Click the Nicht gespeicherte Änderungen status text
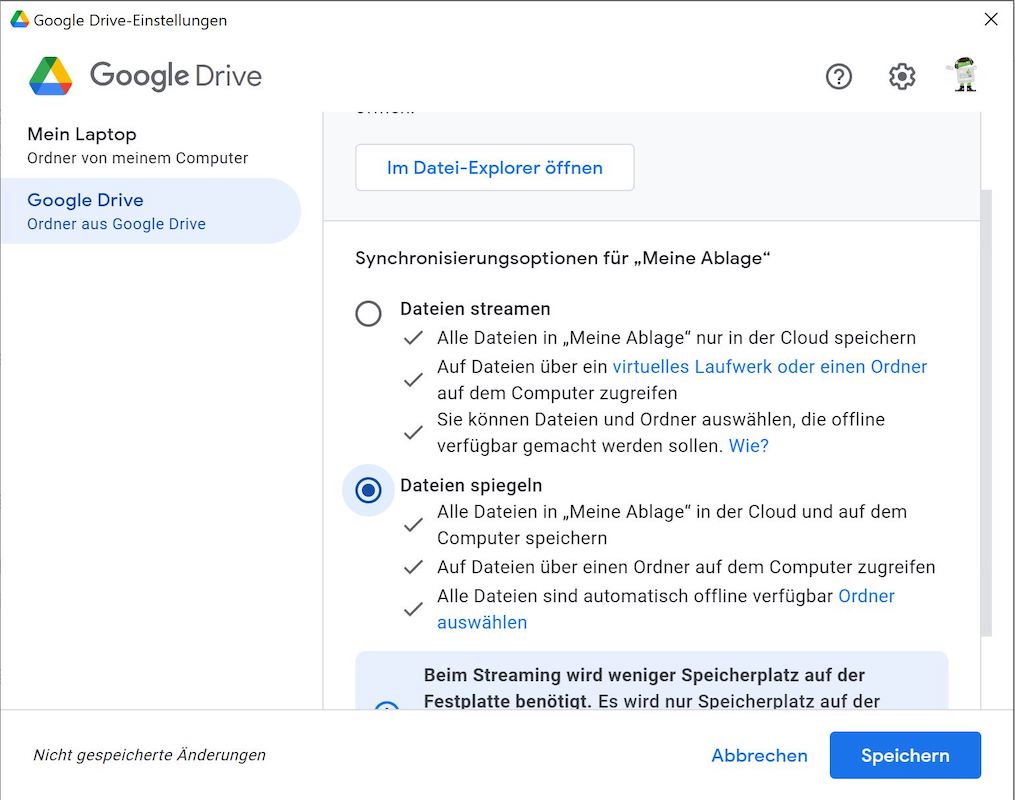 [x=150, y=755]
